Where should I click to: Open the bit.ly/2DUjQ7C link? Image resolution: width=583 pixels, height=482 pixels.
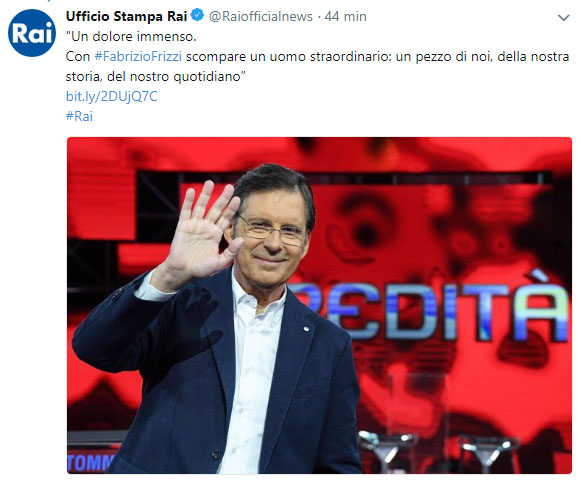[112, 96]
